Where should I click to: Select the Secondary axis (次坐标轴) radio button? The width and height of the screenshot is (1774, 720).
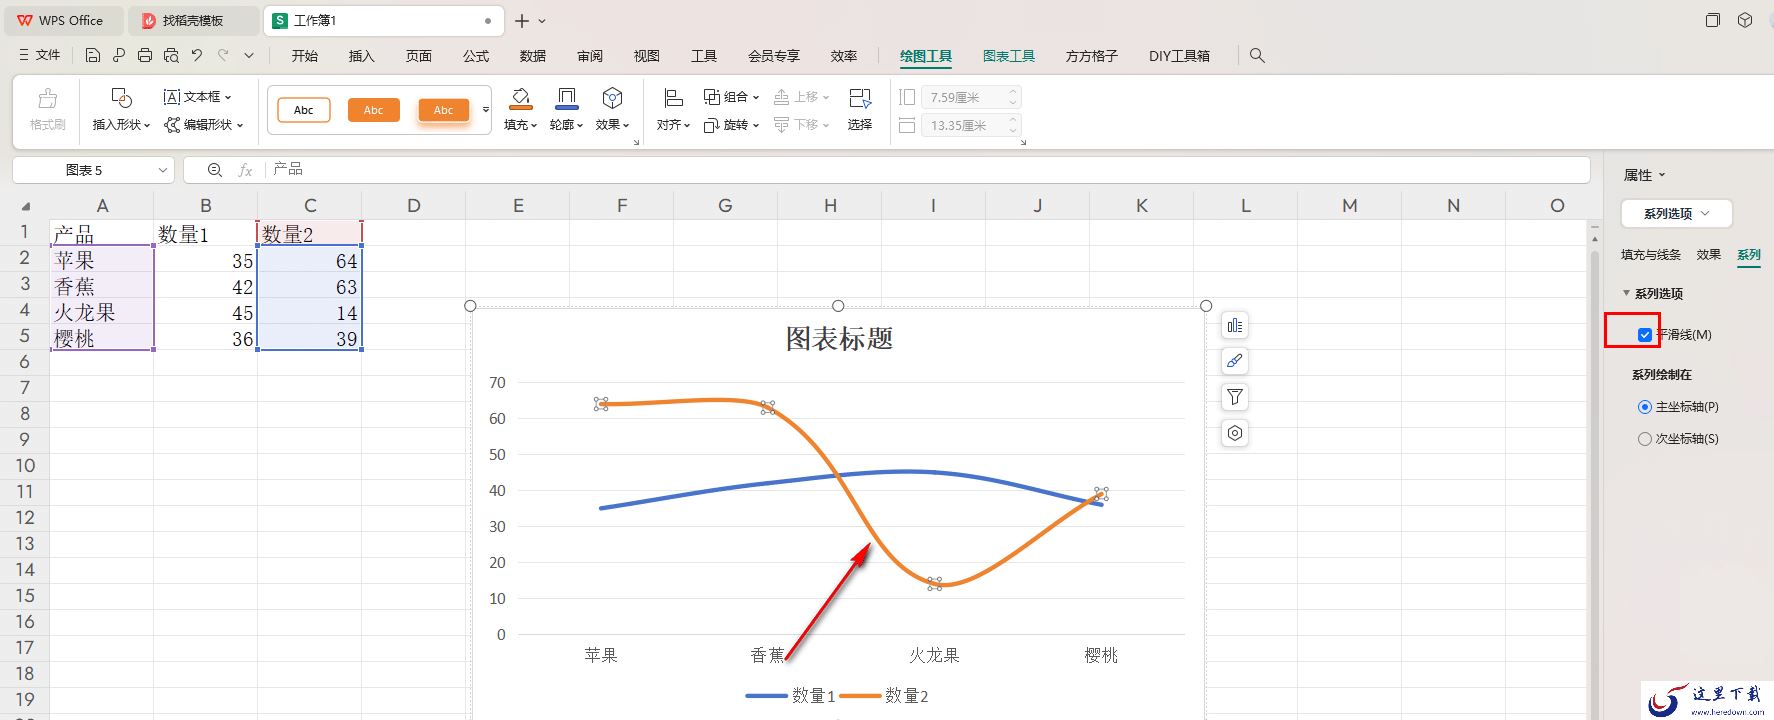[1645, 439]
